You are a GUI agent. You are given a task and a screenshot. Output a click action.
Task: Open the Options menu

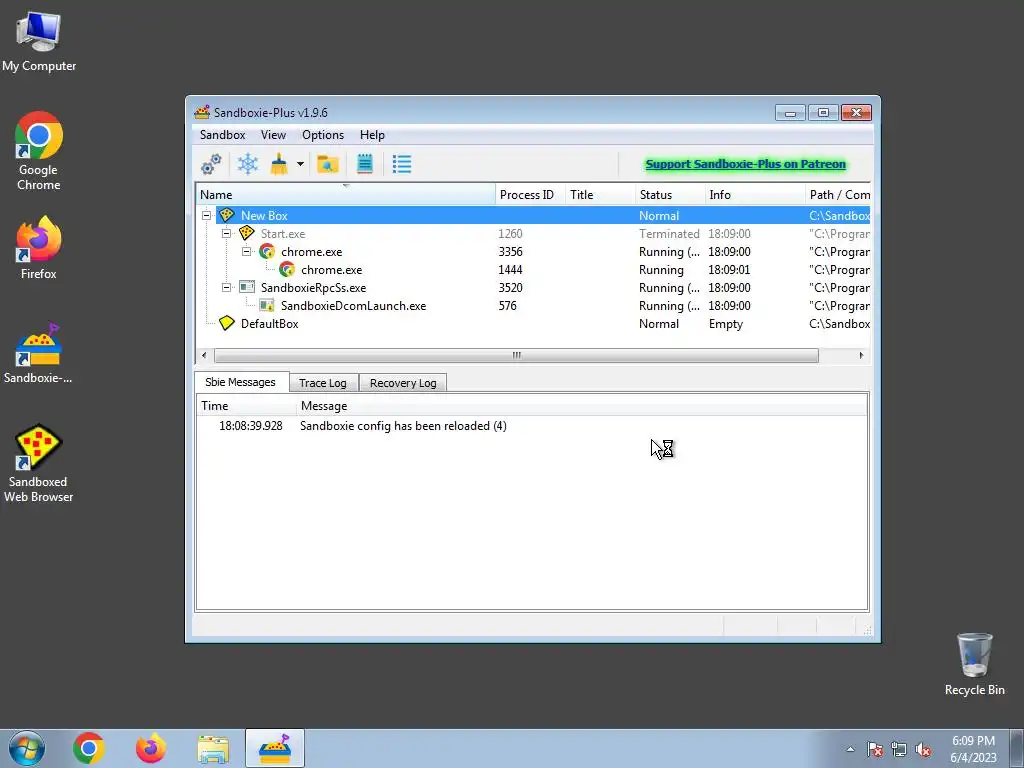point(323,135)
